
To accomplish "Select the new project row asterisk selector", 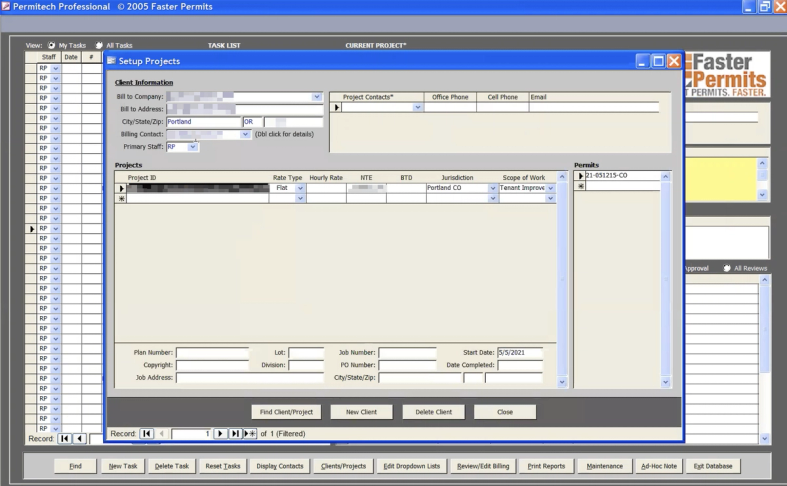I will (x=121, y=198).
